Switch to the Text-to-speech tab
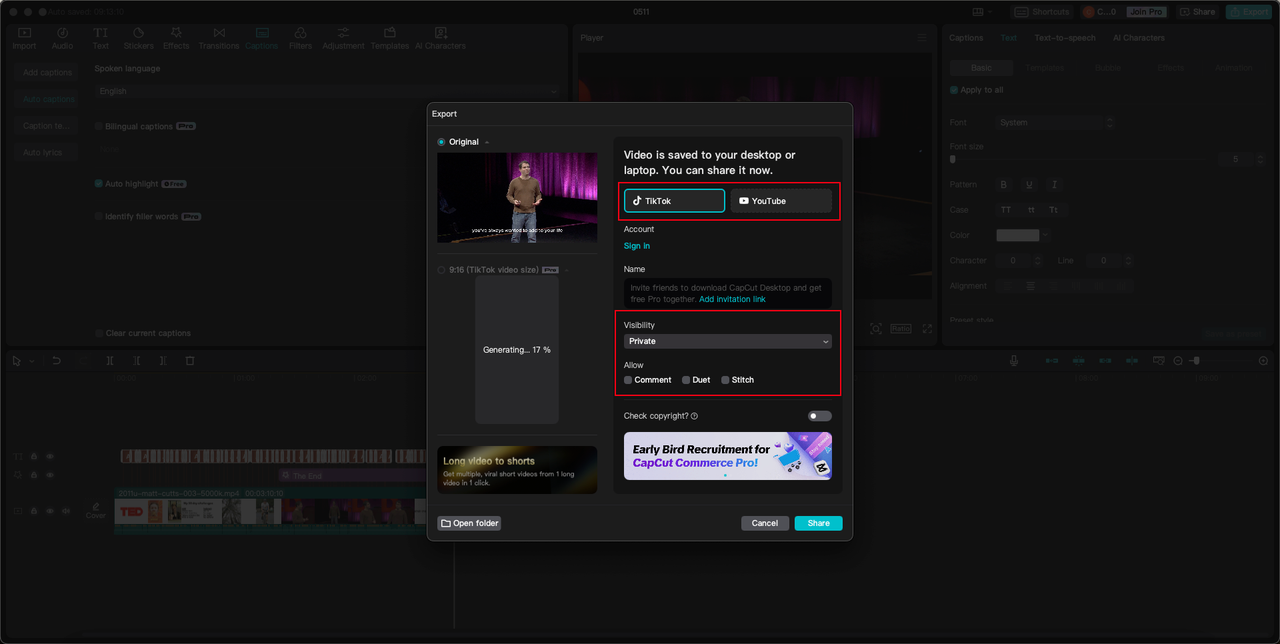Screen dimensions: 1280x644 pyautogui.click(x=1064, y=38)
